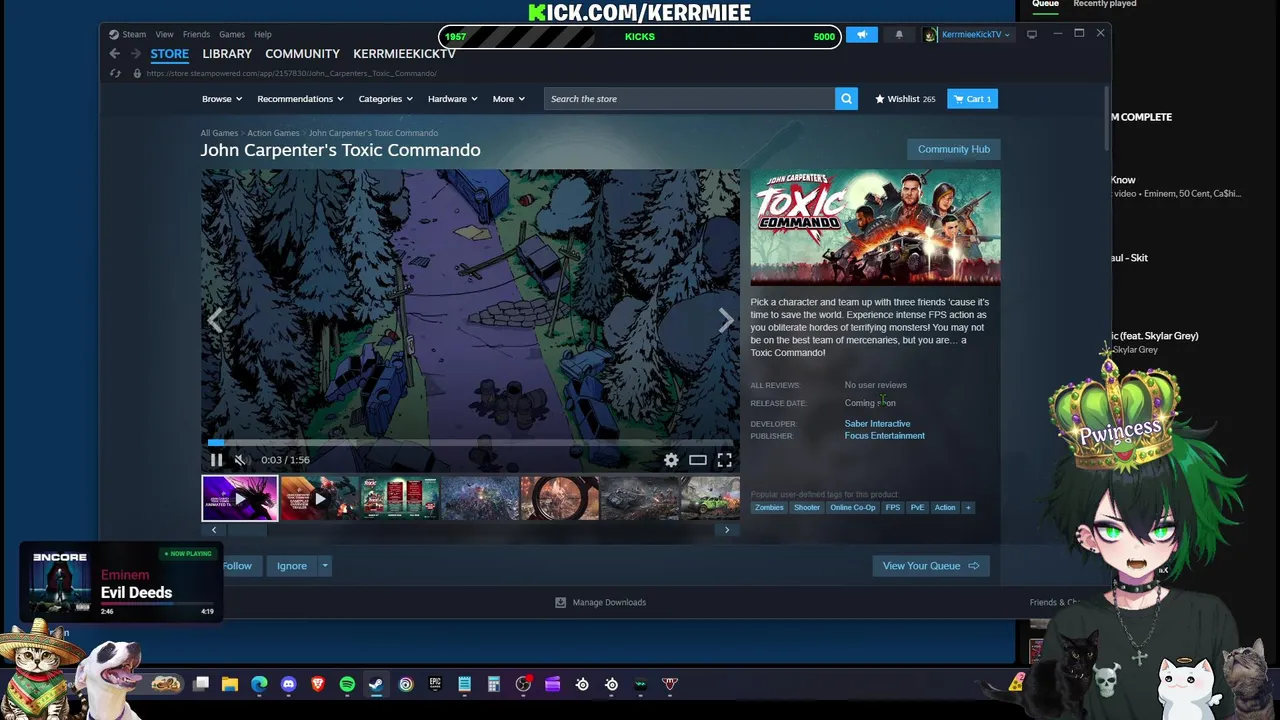
Task: Go back with the Steam back arrow
Action: point(115,54)
